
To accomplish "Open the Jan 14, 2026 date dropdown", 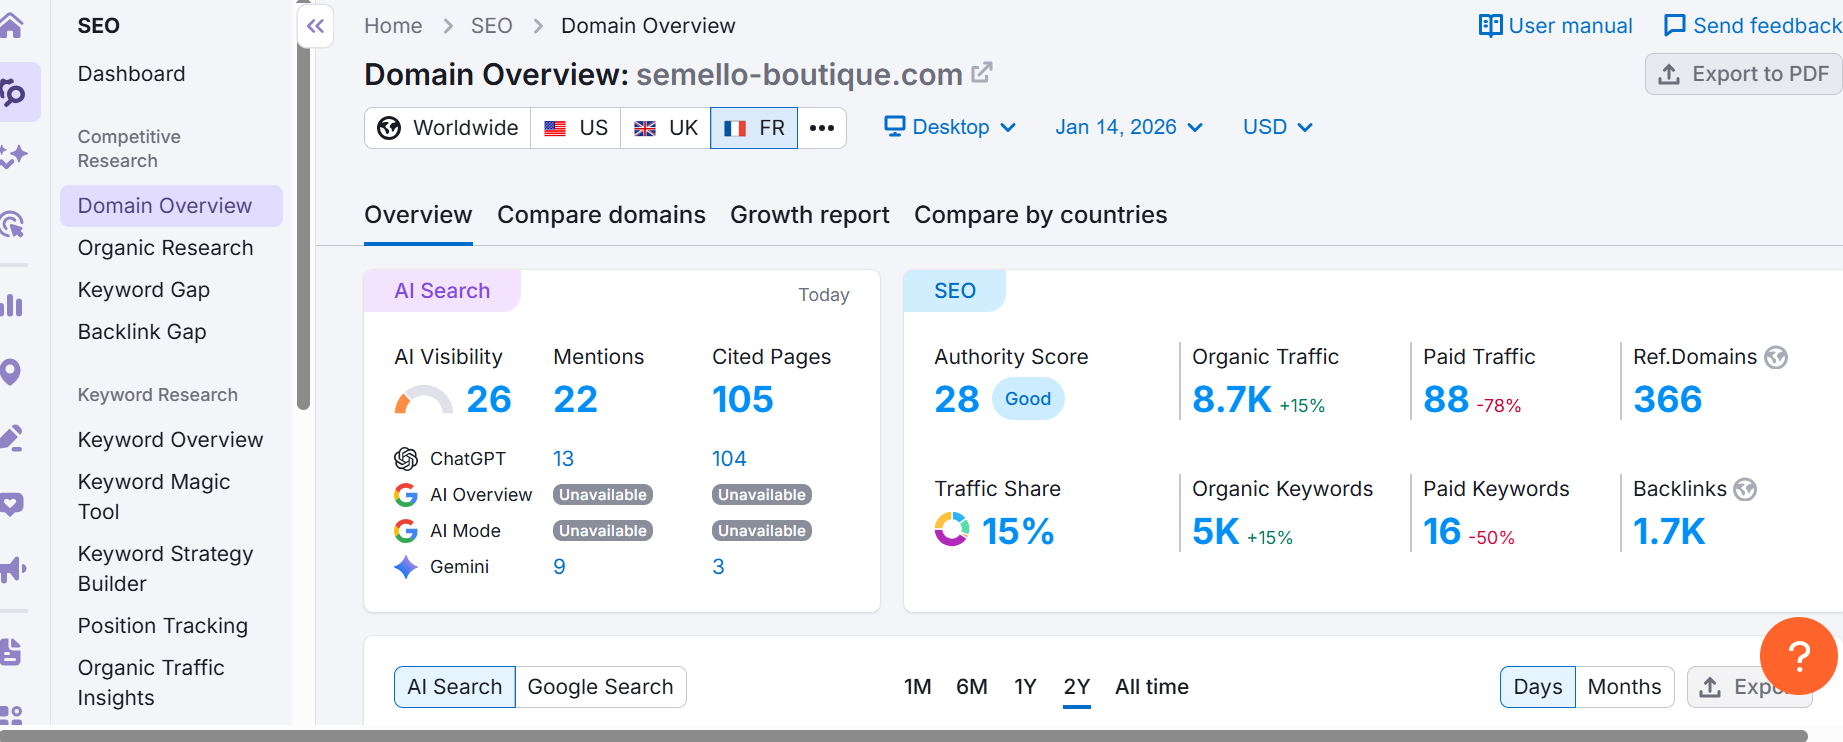I will pyautogui.click(x=1128, y=127).
